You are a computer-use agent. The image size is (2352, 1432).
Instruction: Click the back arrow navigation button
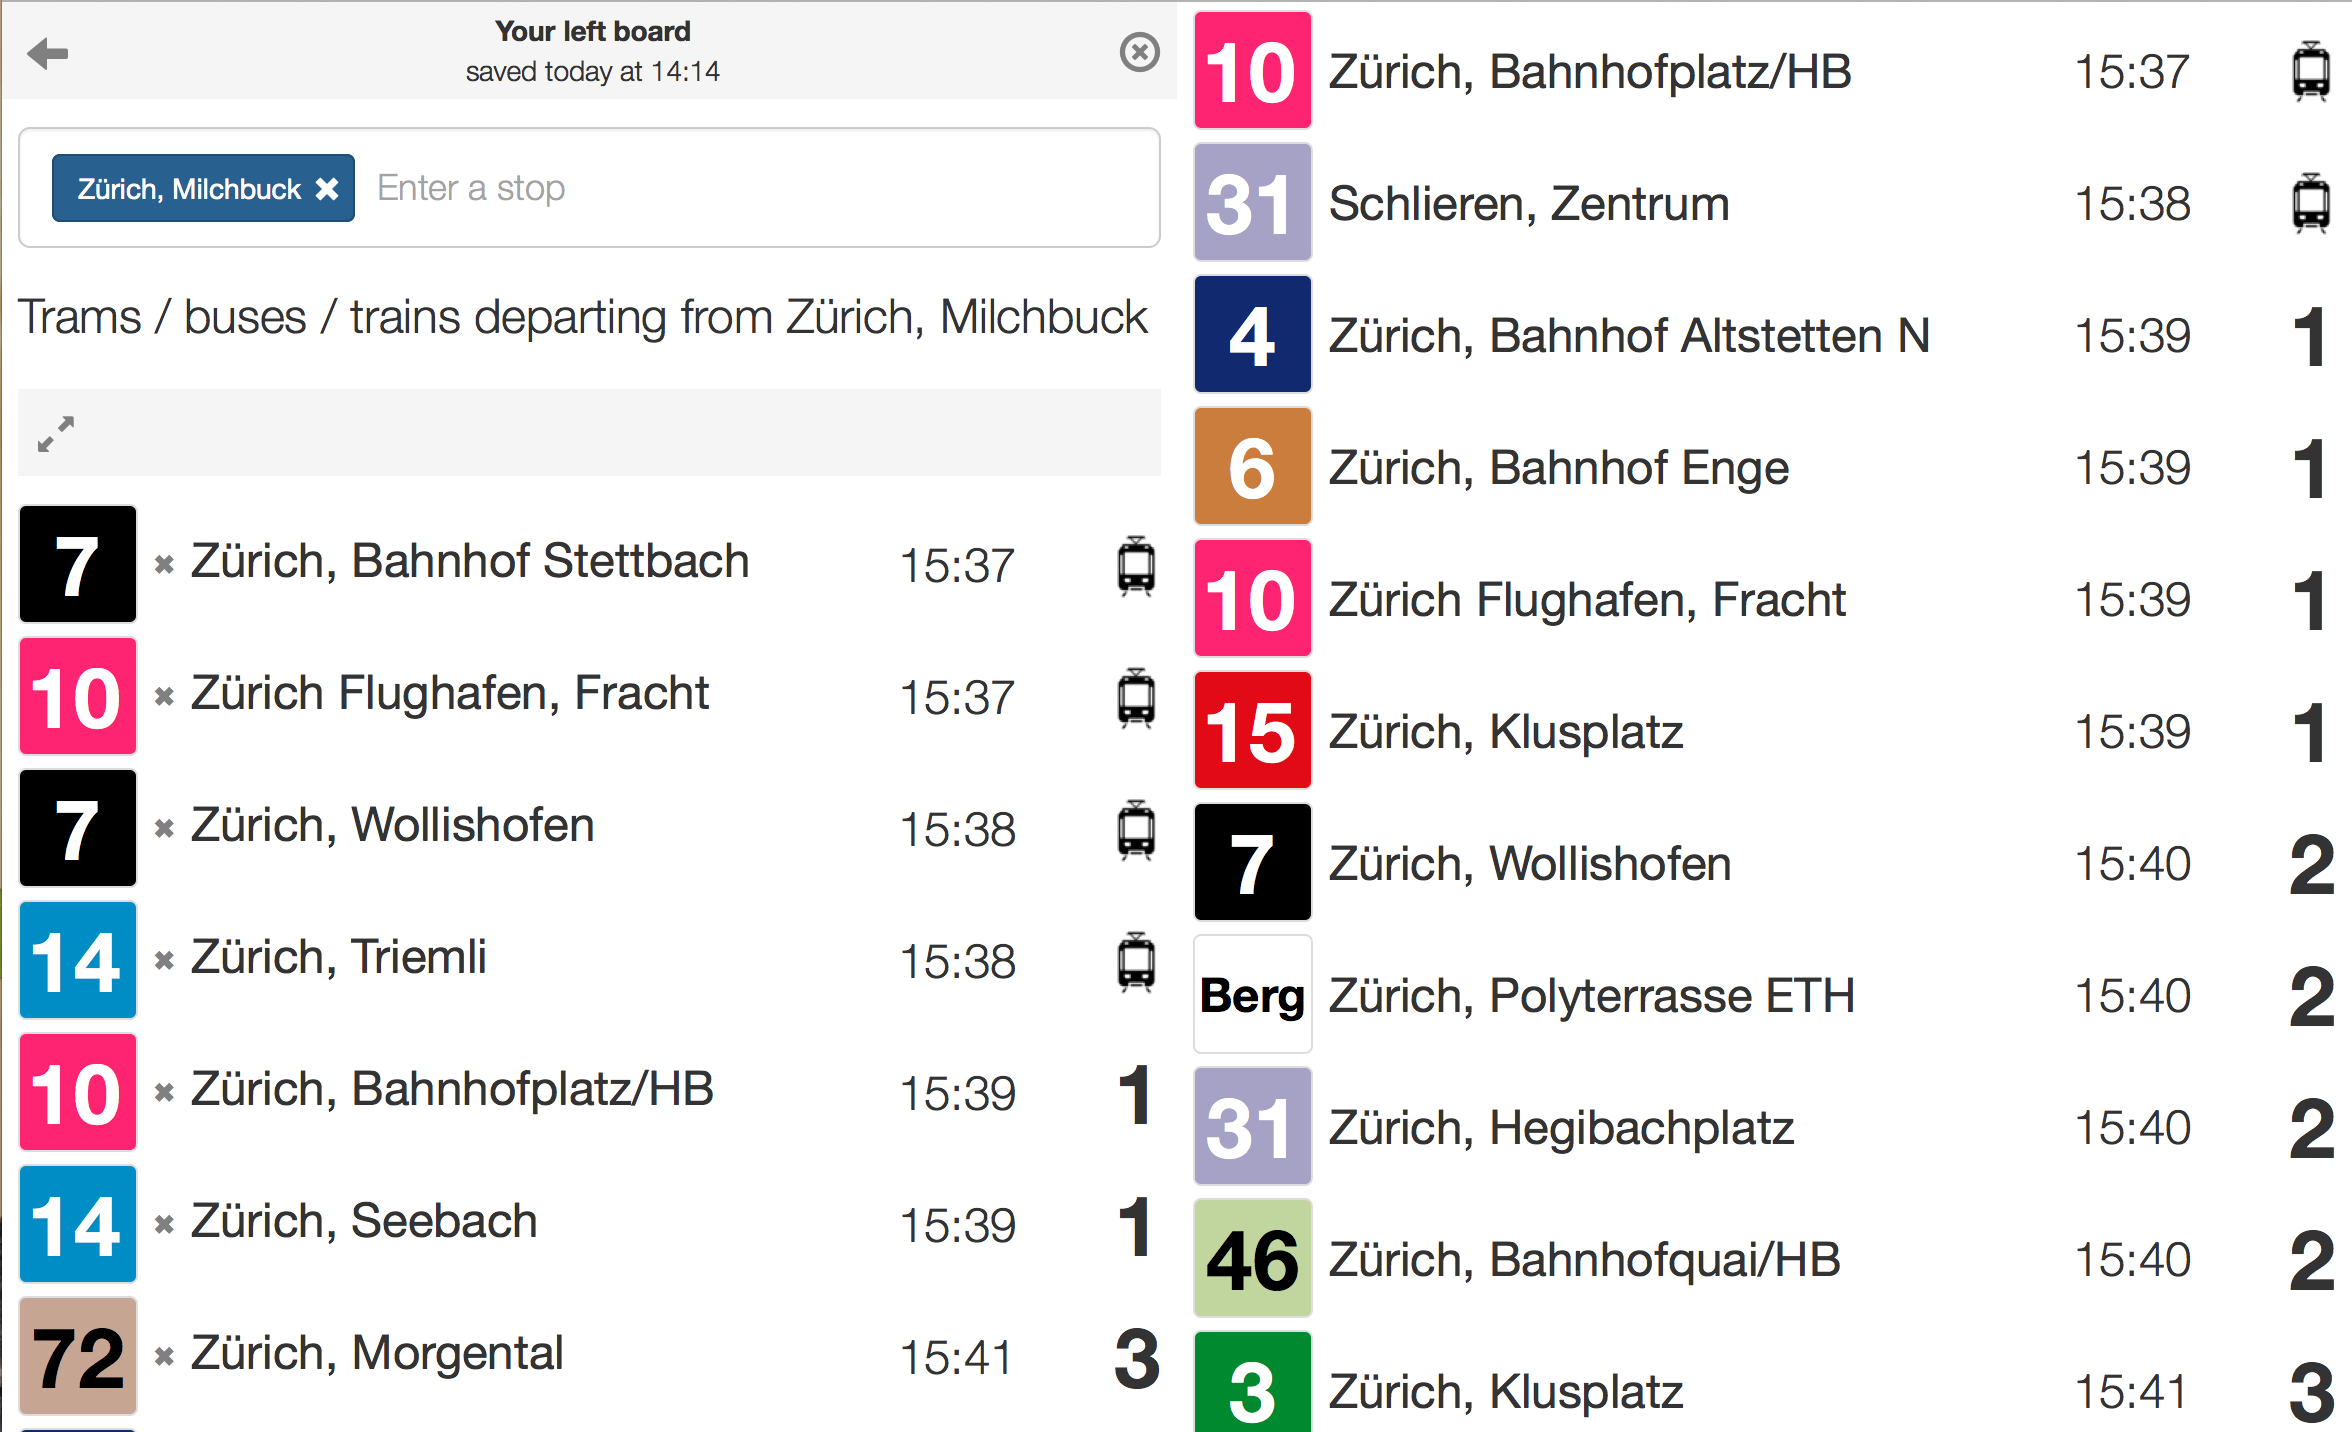click(47, 52)
